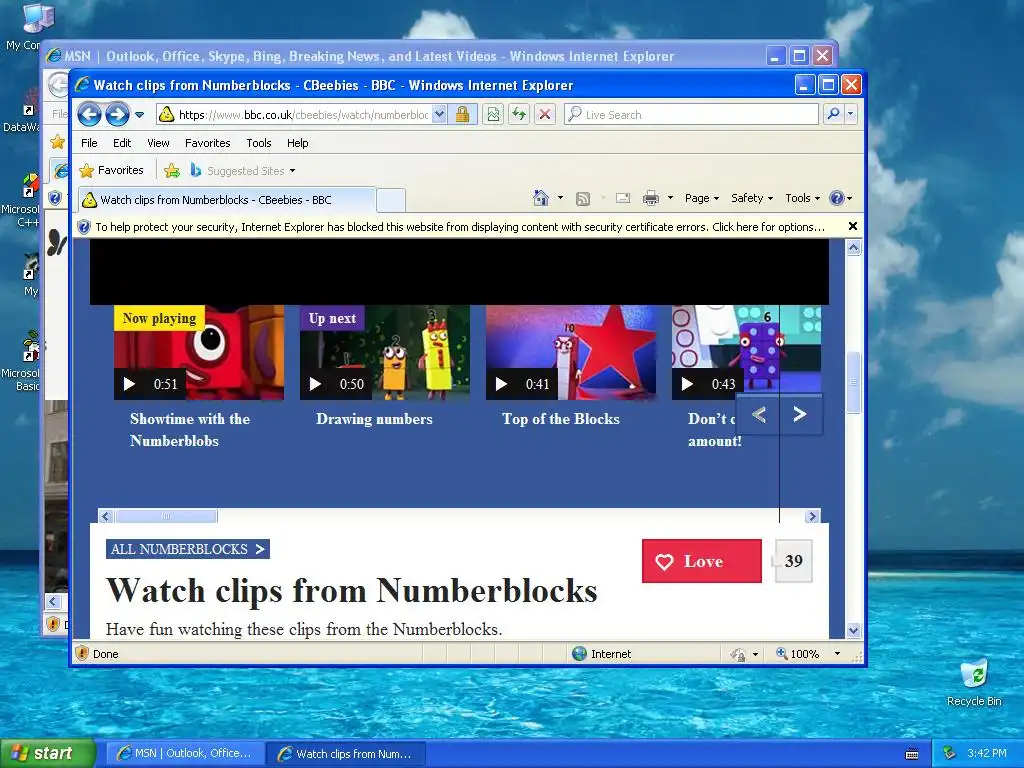Screen dimensions: 1024x768
Task: Close the security information bar
Action: [852, 227]
